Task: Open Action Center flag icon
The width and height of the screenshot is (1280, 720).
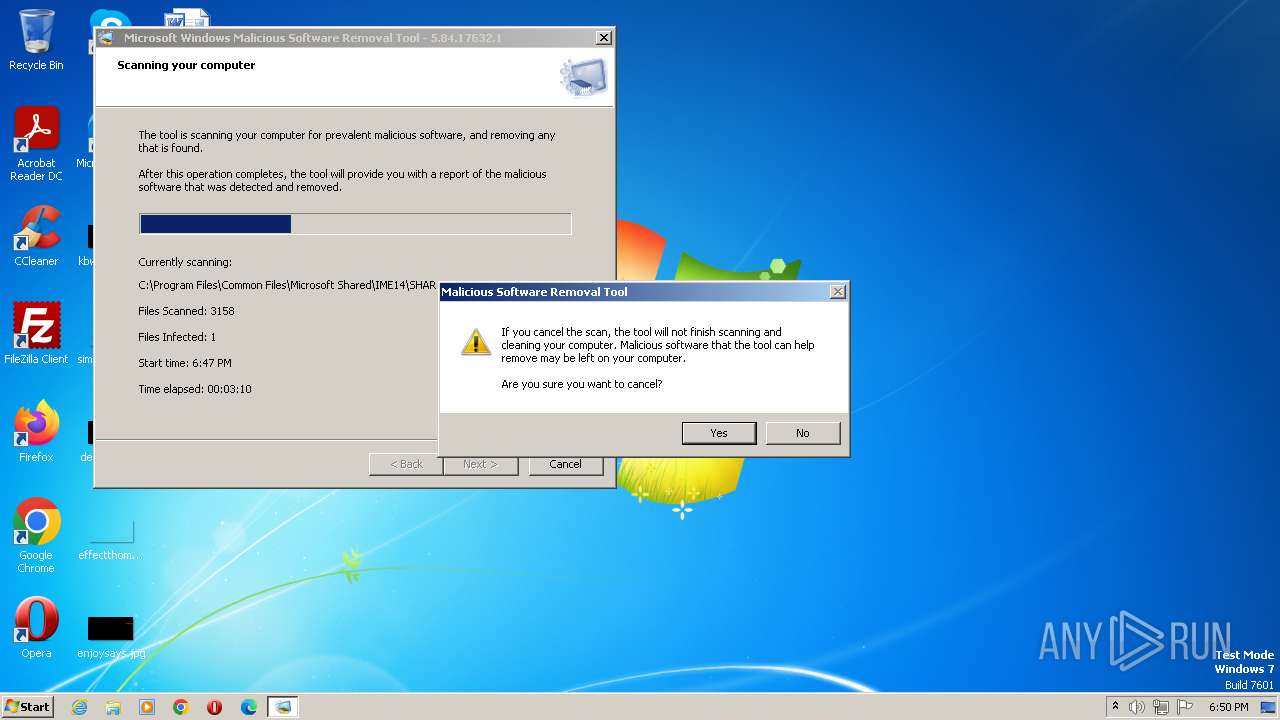Action: click(x=1185, y=707)
